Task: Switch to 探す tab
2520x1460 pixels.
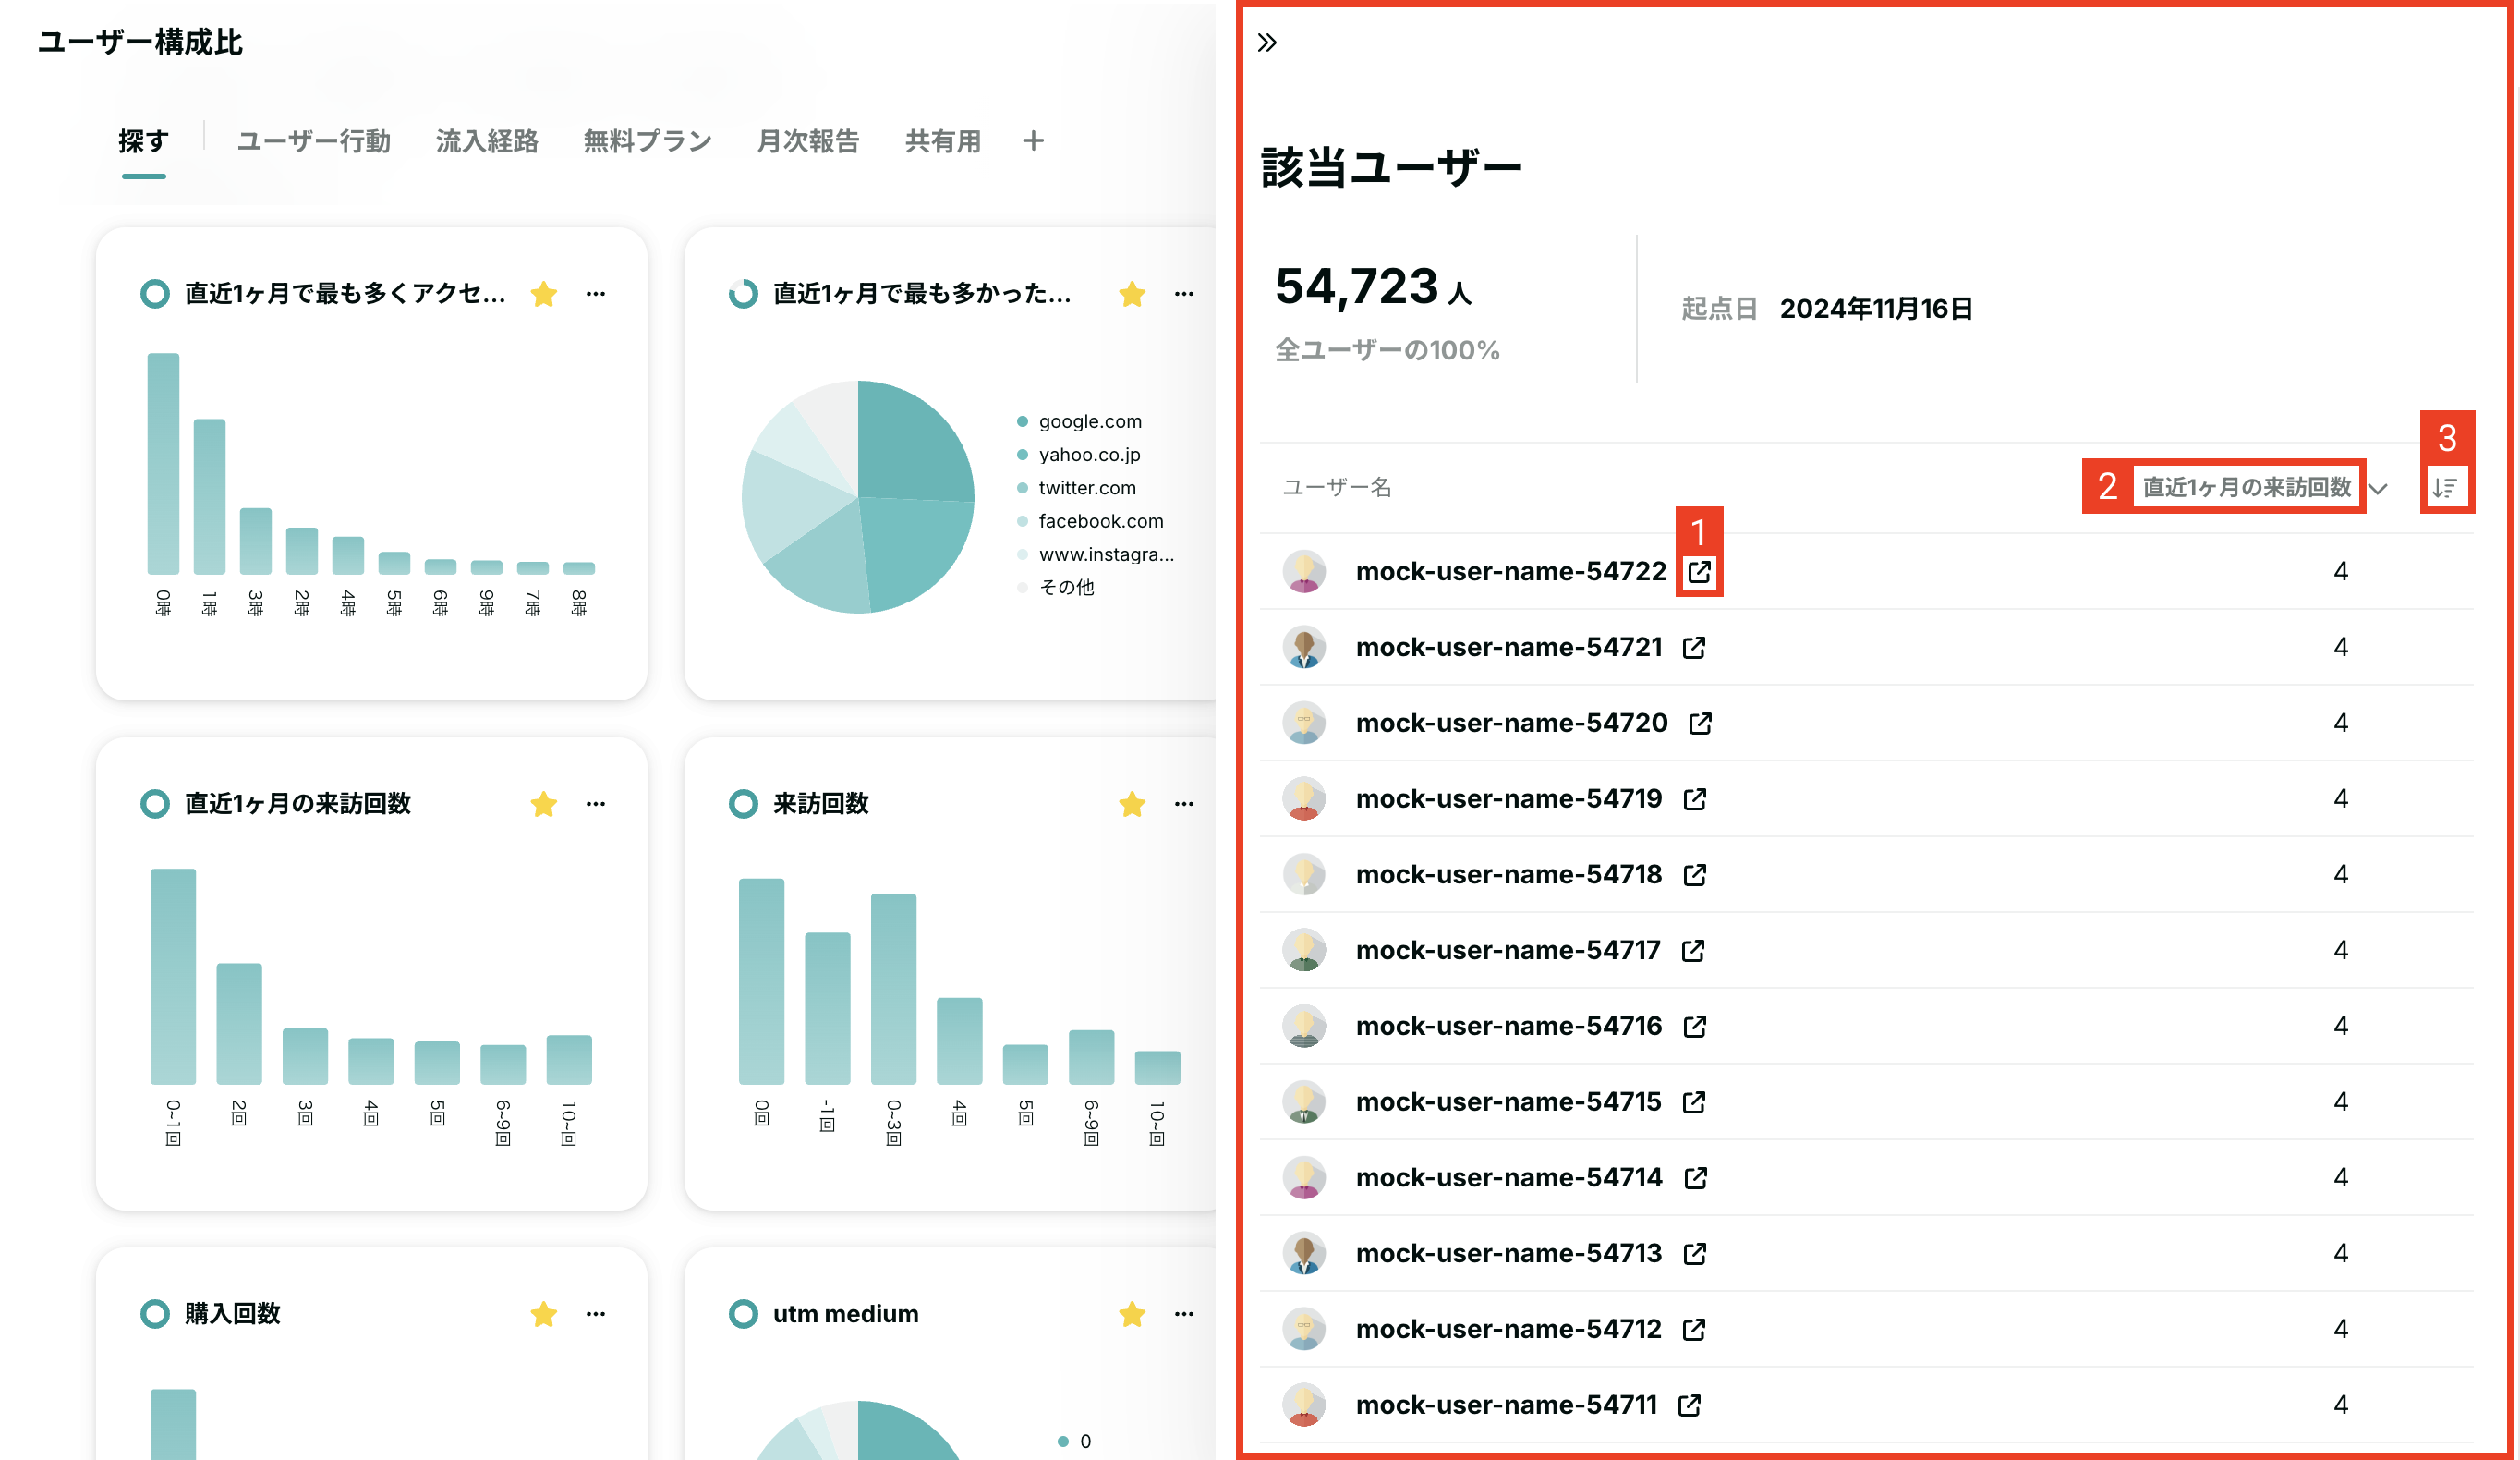Action: click(x=144, y=141)
